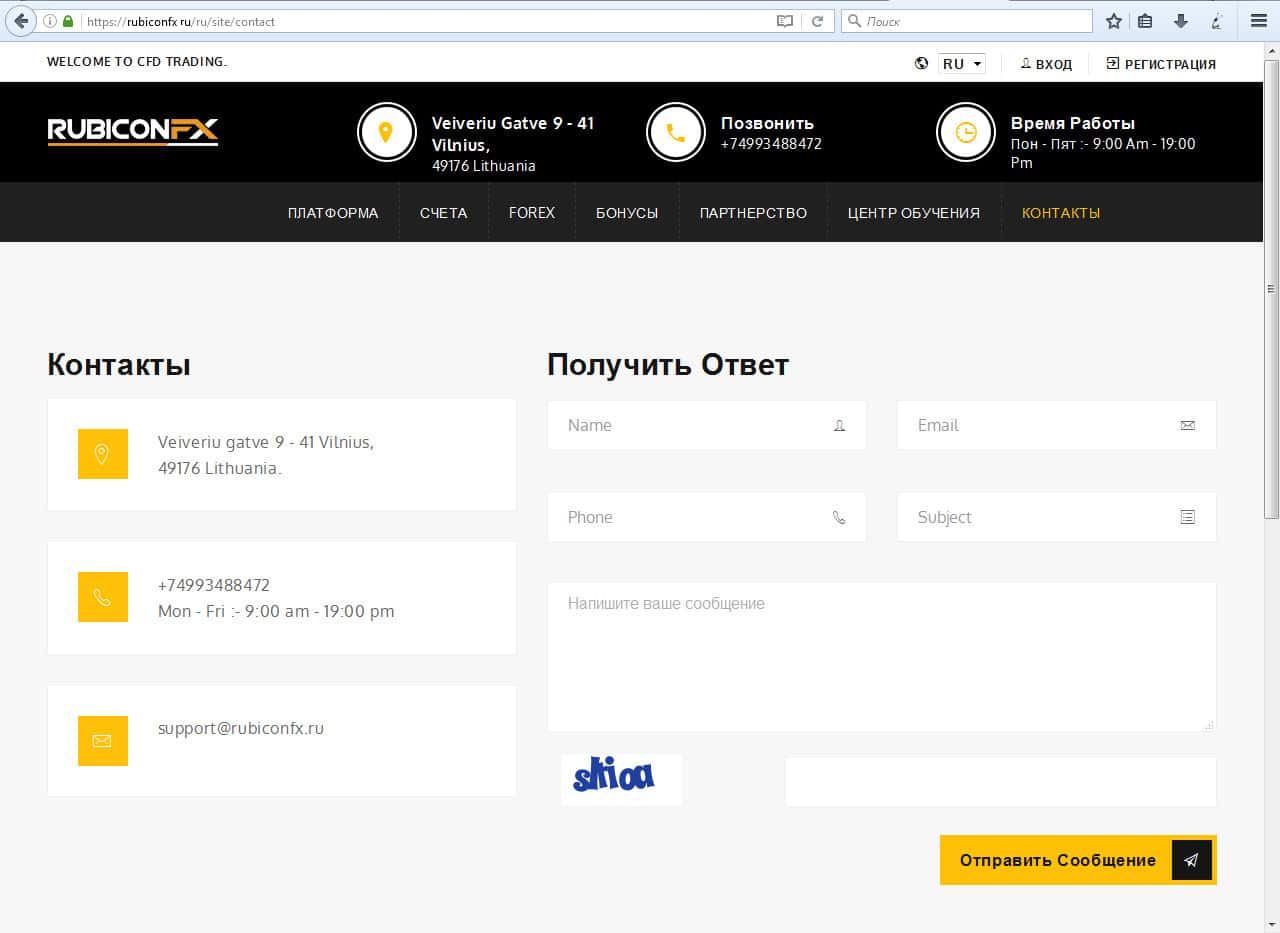Toggle reader view icon in address bar
This screenshot has width=1280, height=933.
tap(785, 21)
